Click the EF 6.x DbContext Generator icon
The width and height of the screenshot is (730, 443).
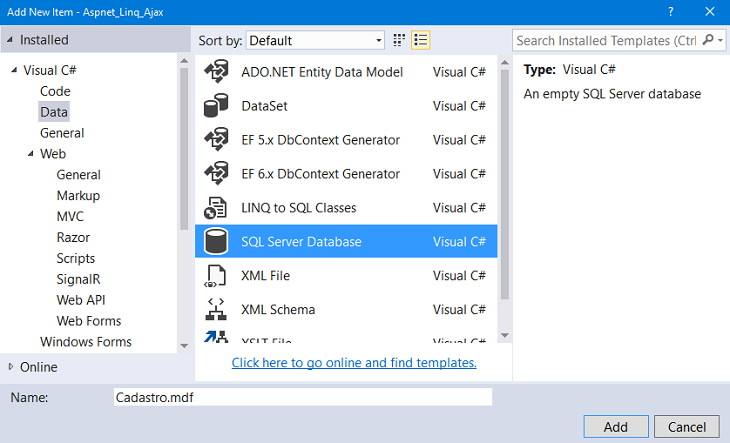pyautogui.click(x=216, y=174)
